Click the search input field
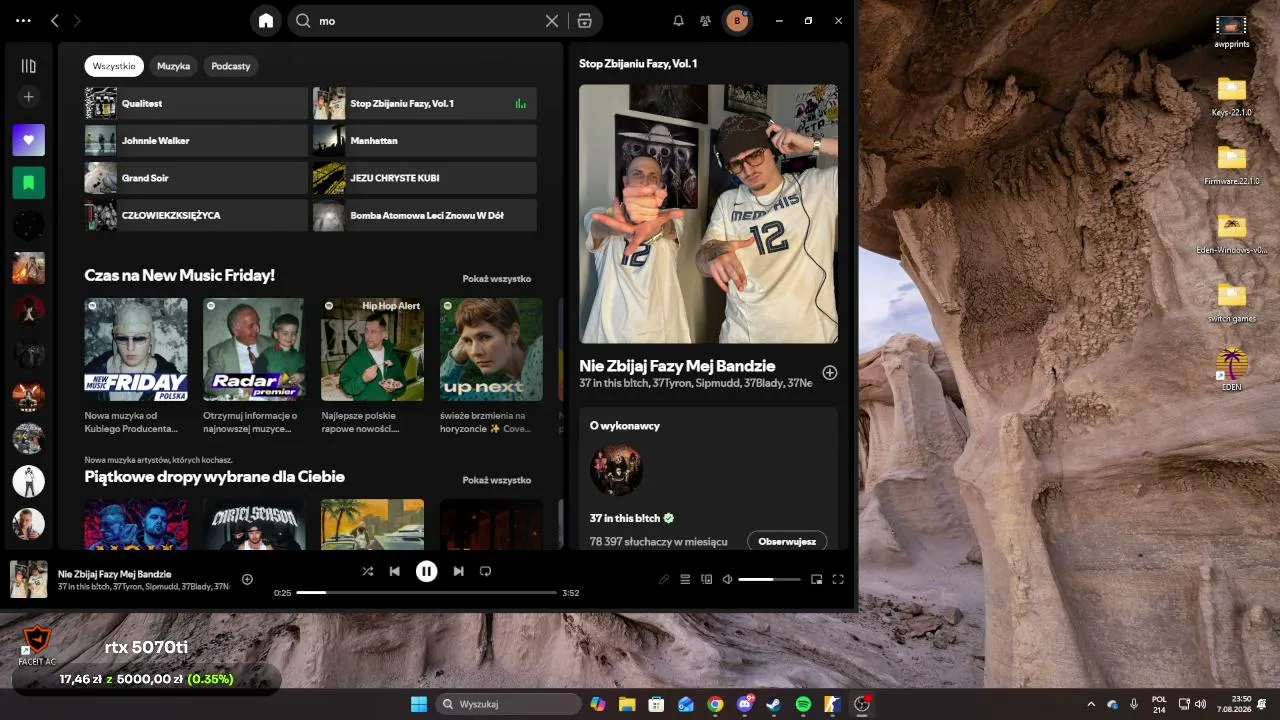 tap(428, 20)
